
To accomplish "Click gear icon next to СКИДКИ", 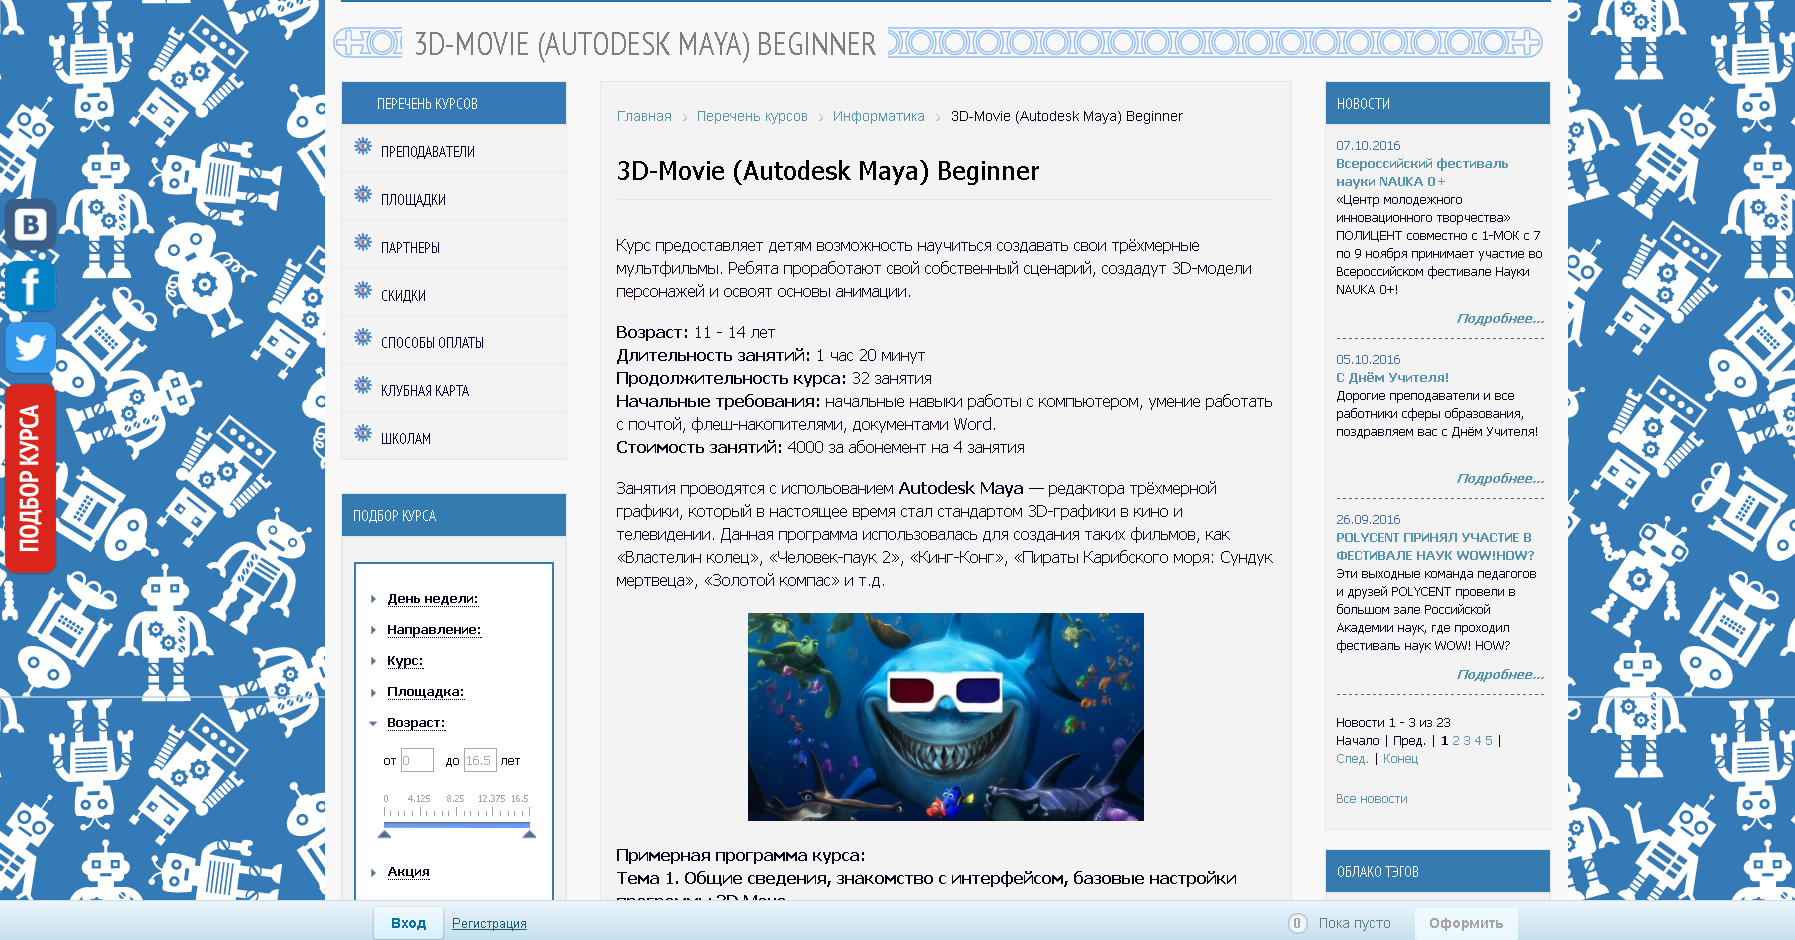I will pos(363,291).
